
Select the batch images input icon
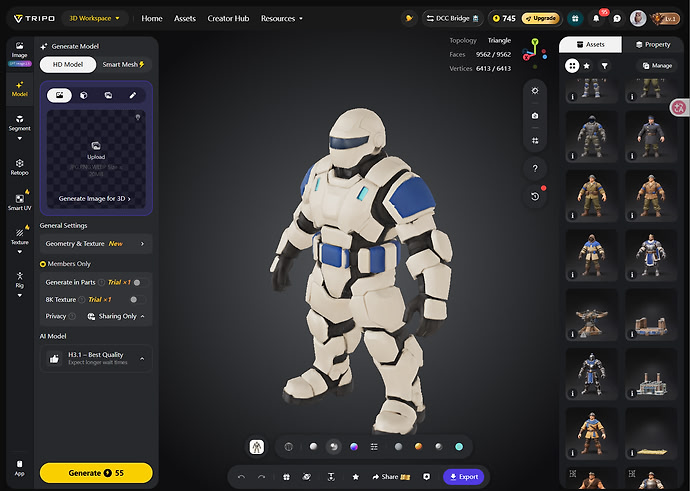pyautogui.click(x=108, y=95)
